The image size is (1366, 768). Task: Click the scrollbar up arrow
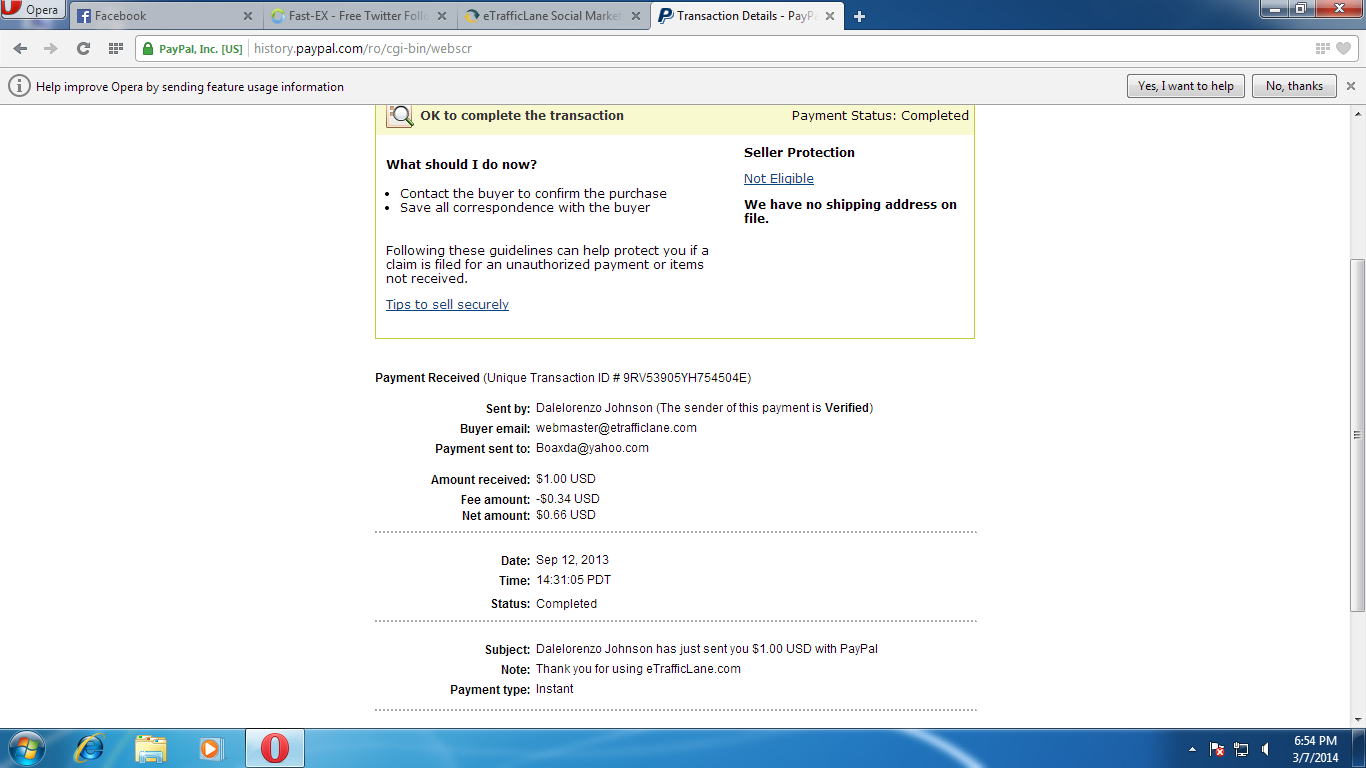click(x=1357, y=112)
